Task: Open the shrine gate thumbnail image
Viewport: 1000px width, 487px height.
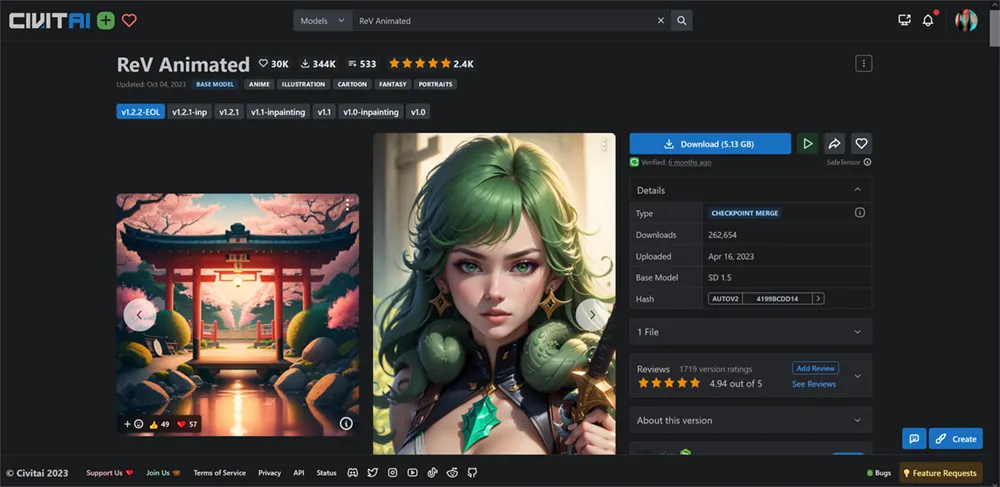Action: 237,315
